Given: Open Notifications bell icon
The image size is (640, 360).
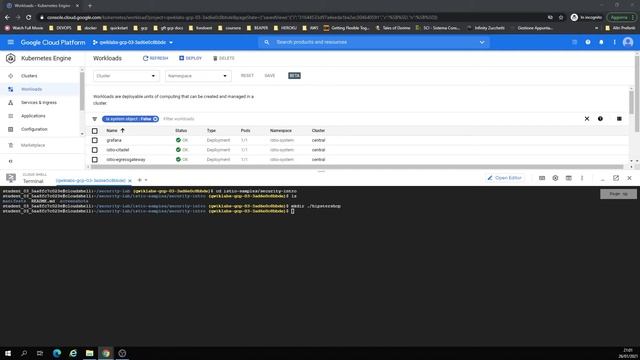Looking at the screenshot, I should point(601,42).
